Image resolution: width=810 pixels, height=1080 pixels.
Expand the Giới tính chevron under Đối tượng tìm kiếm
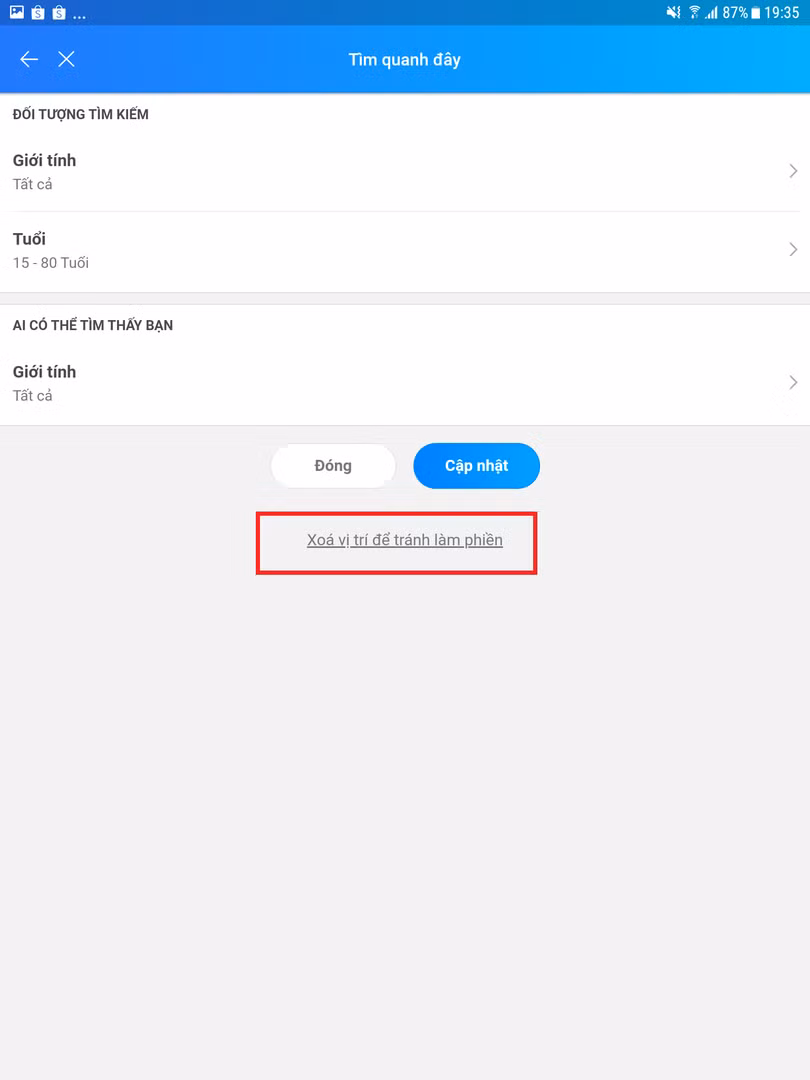[793, 171]
